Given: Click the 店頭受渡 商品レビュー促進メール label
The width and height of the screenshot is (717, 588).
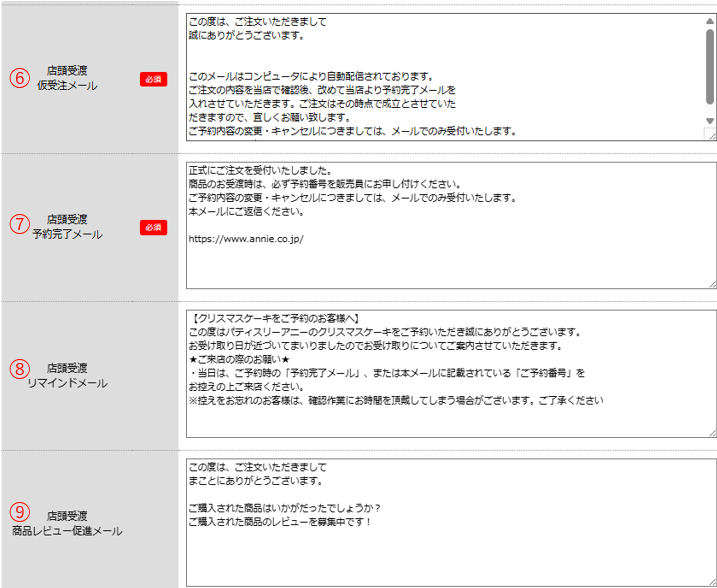Looking at the screenshot, I should coord(67,523).
